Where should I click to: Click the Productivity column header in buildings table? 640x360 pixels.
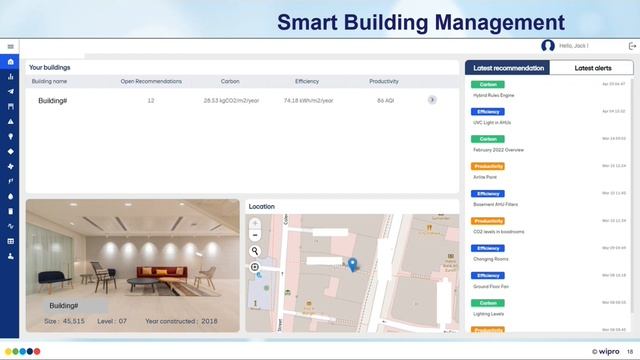[x=384, y=82]
